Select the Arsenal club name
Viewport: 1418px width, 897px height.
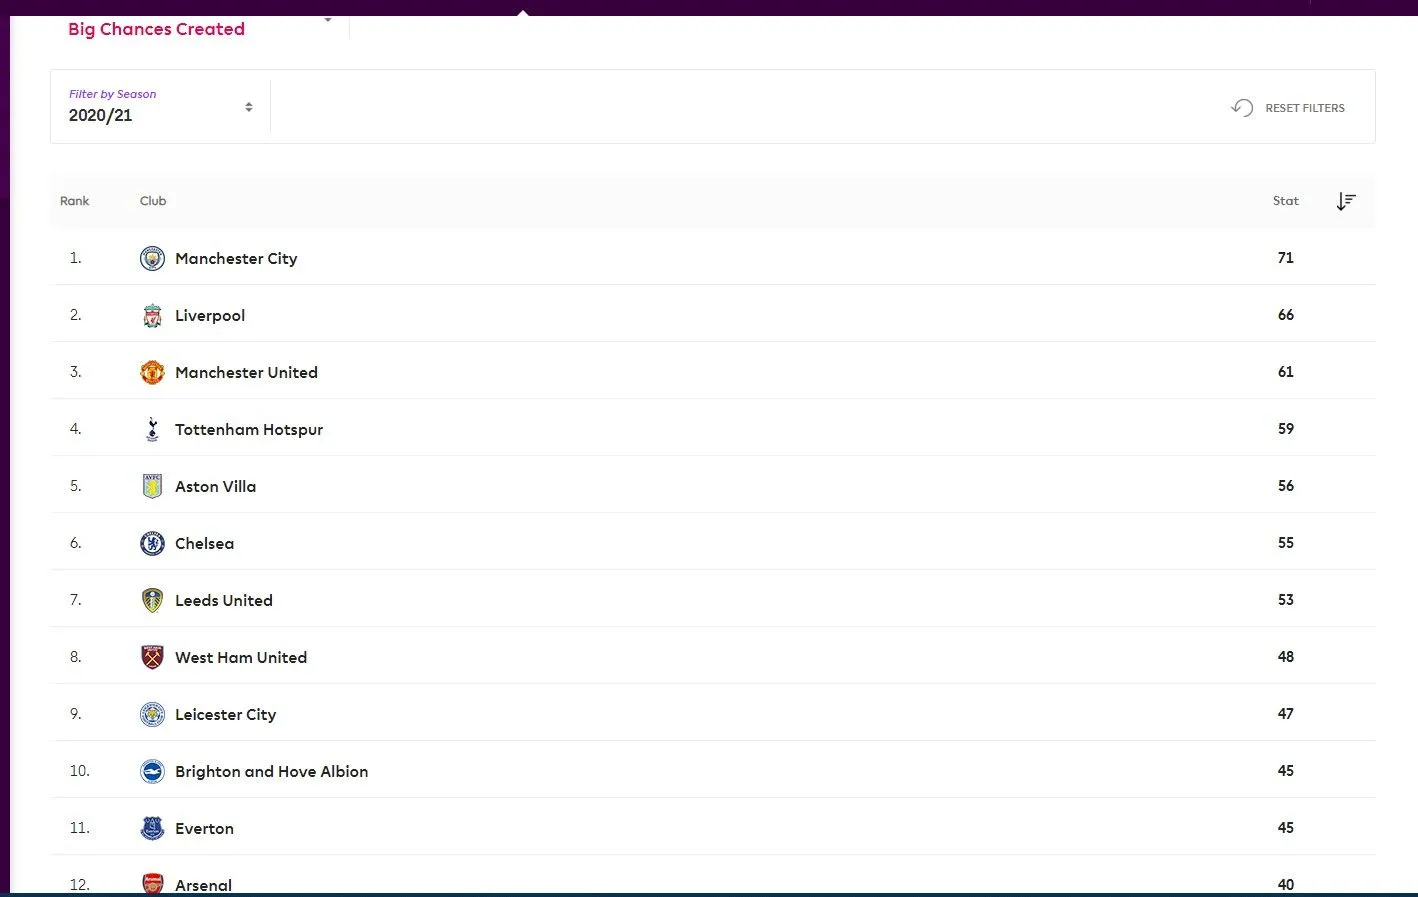[203, 885]
